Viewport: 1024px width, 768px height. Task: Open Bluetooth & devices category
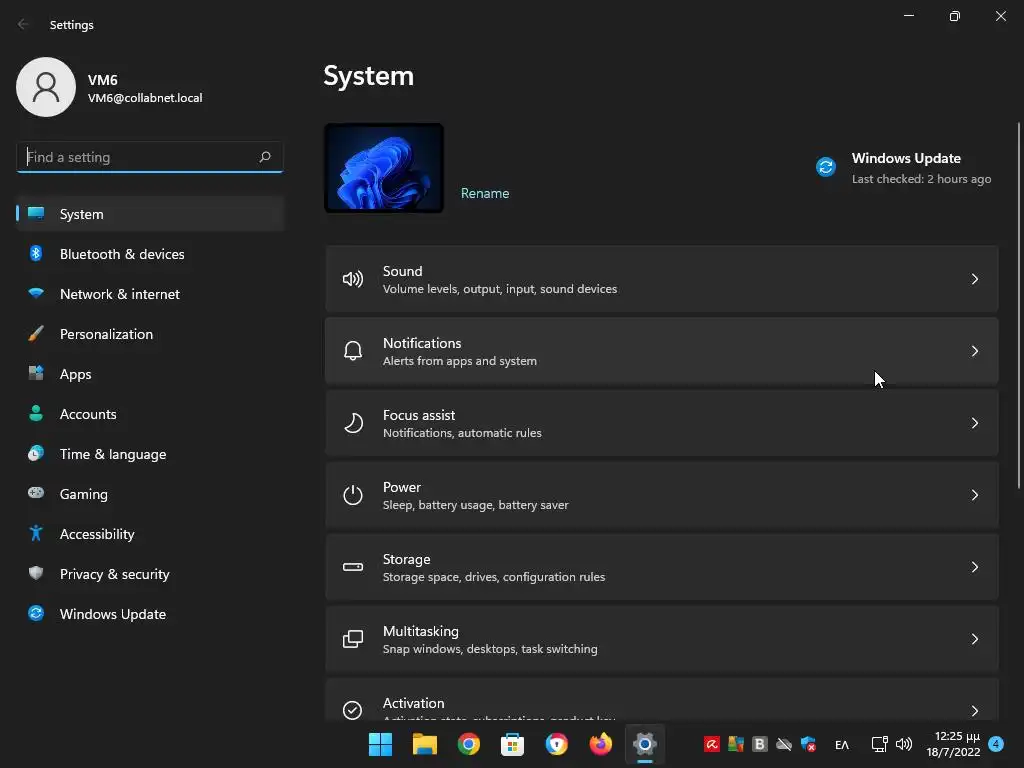[150, 254]
